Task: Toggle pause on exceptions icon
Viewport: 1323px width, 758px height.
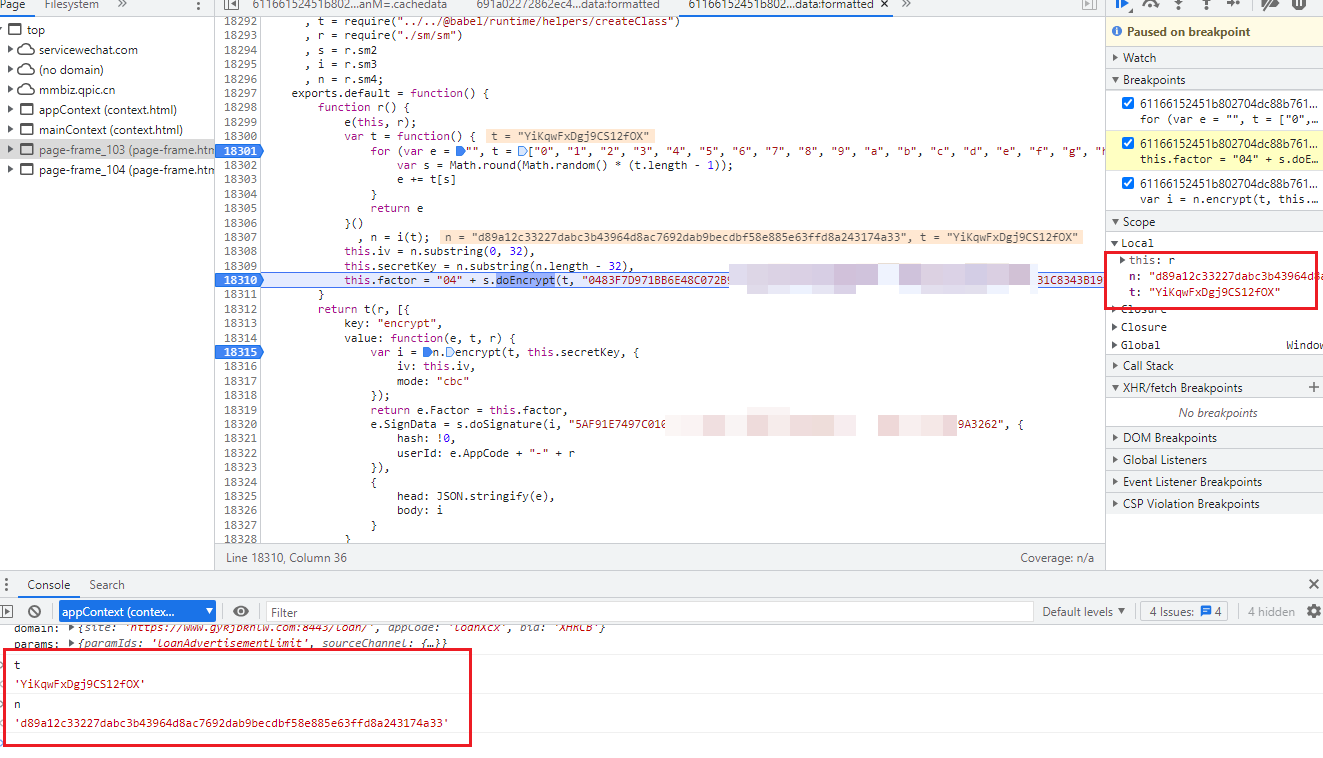Action: (1298, 4)
